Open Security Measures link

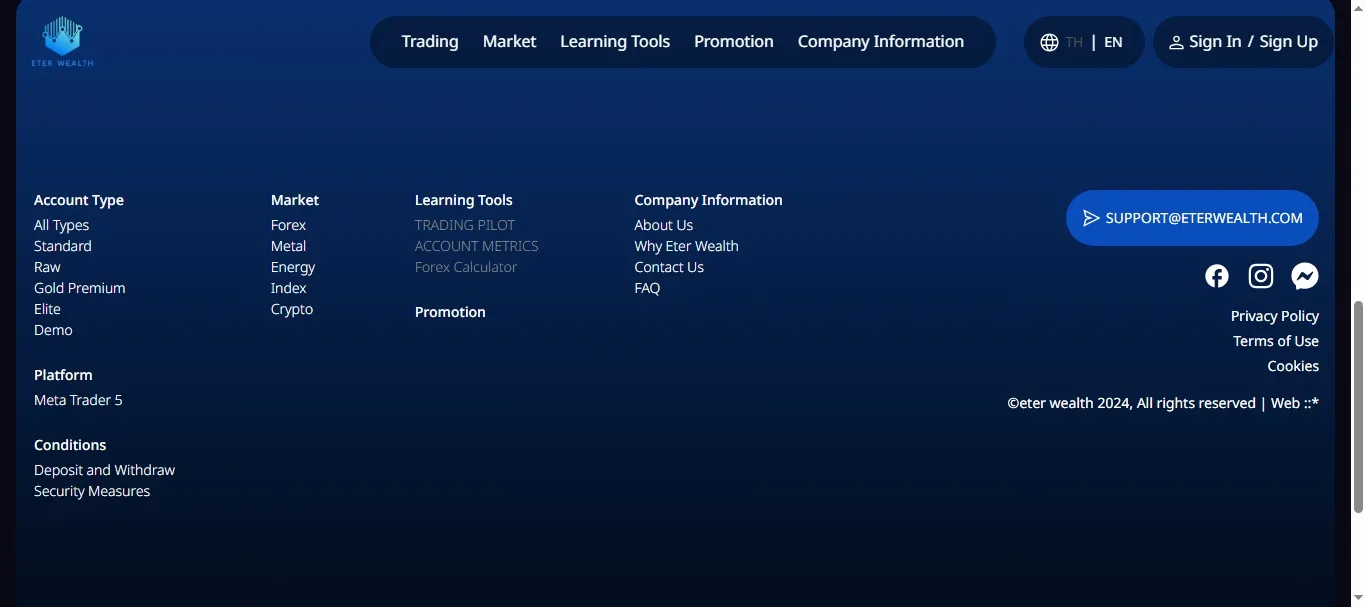click(x=92, y=491)
